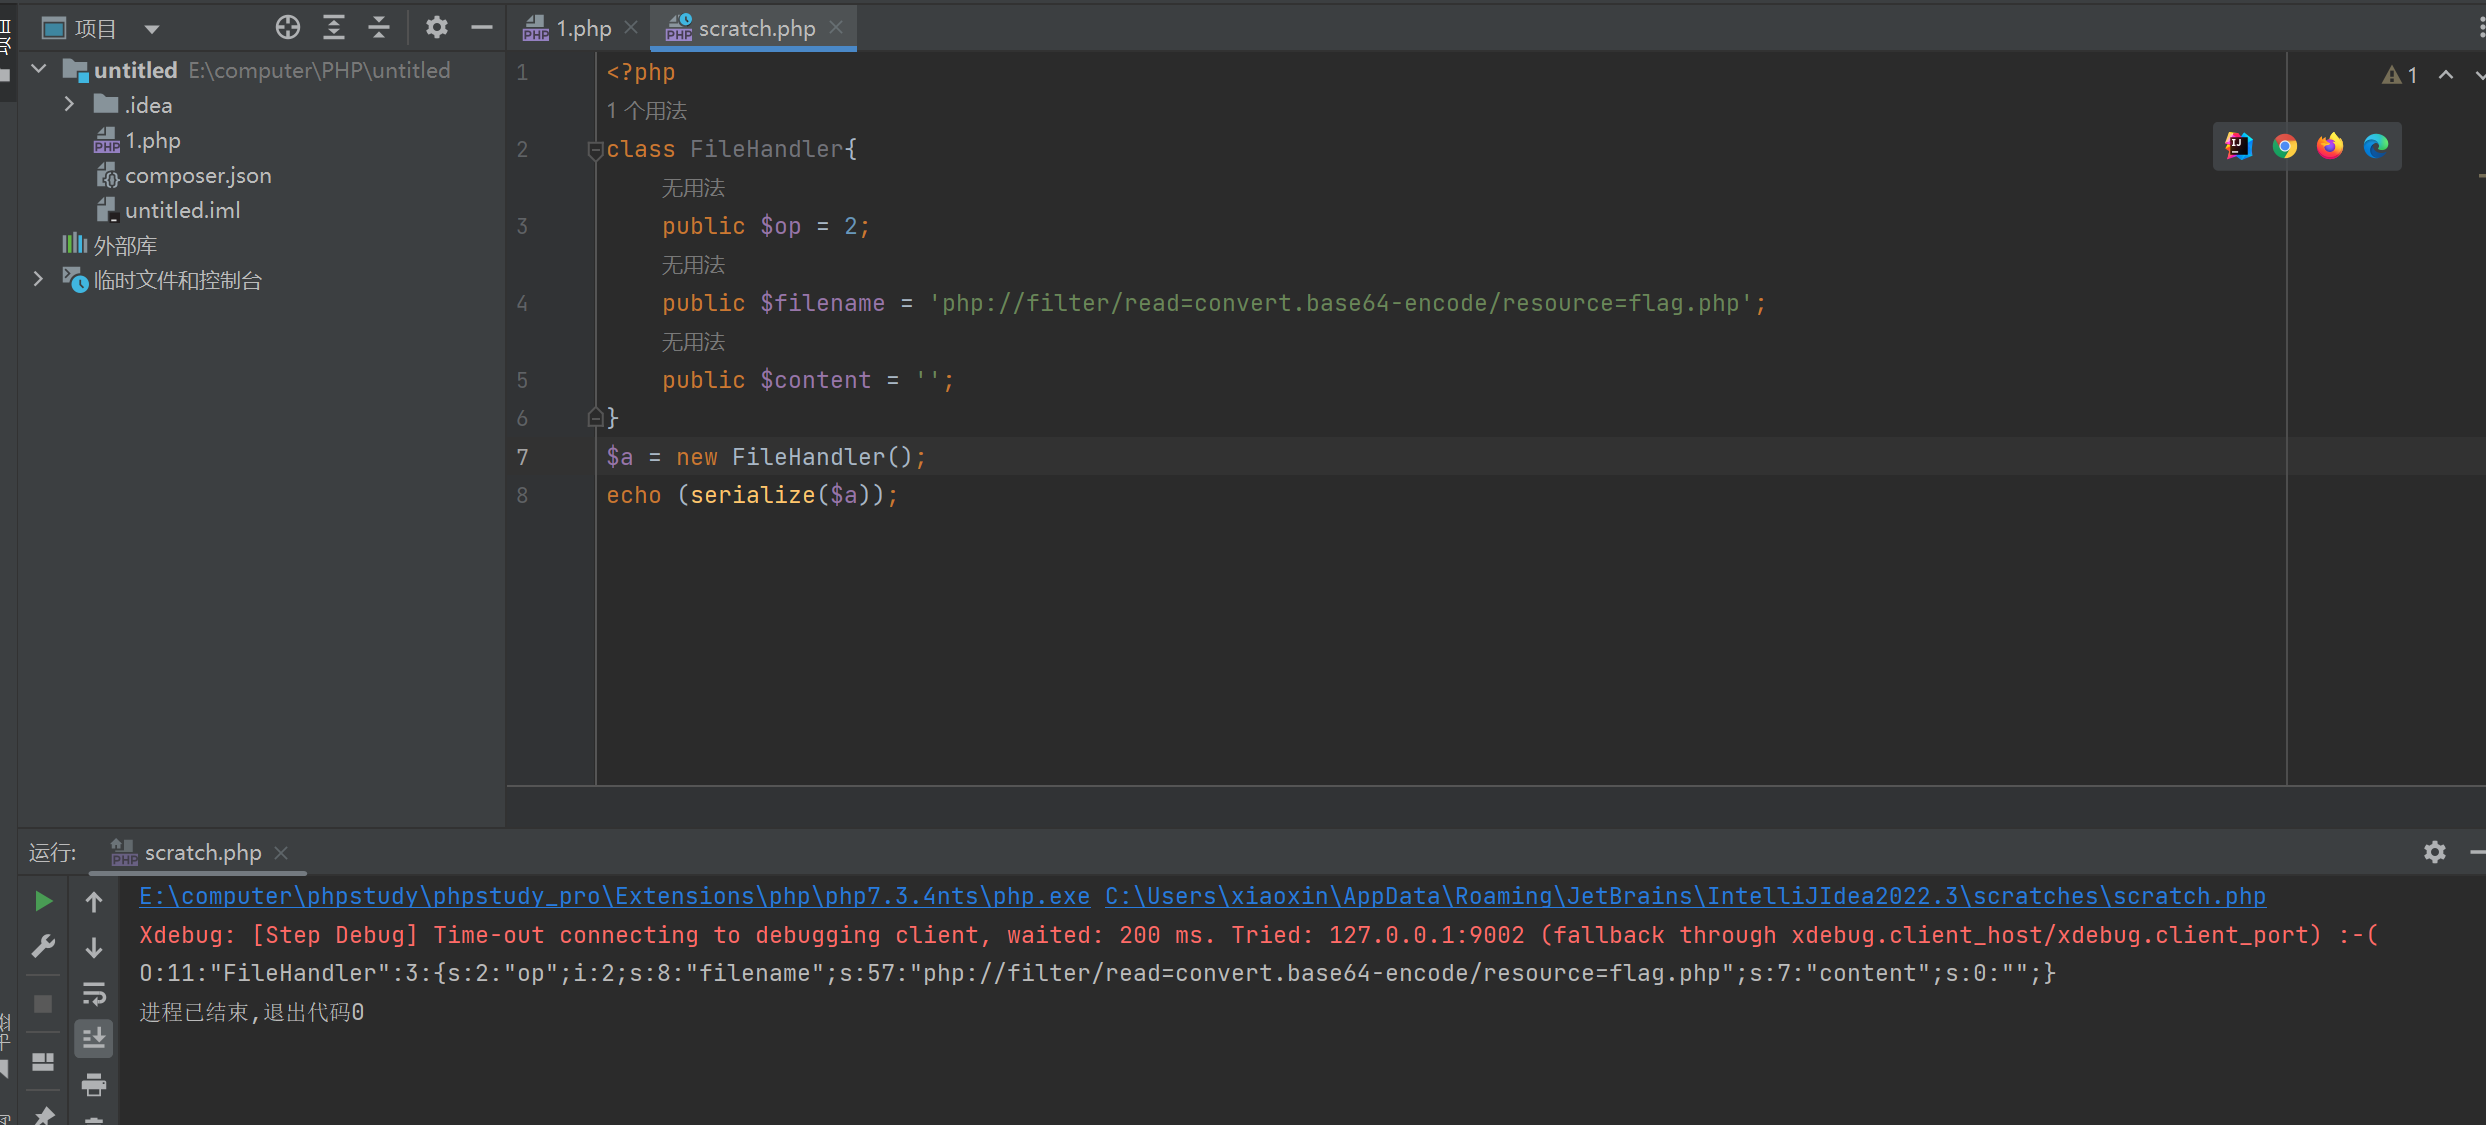The width and height of the screenshot is (2486, 1125).
Task: Toggle scroll to end of console
Action: 94,1038
